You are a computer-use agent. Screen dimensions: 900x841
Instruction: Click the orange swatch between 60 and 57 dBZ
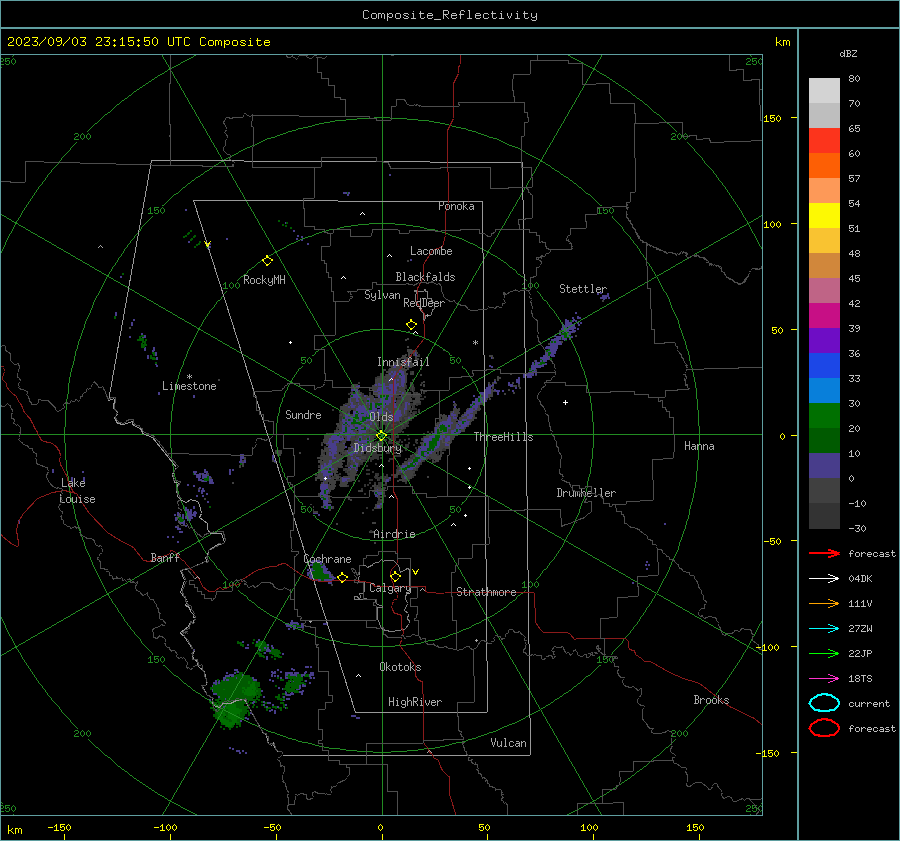824,165
